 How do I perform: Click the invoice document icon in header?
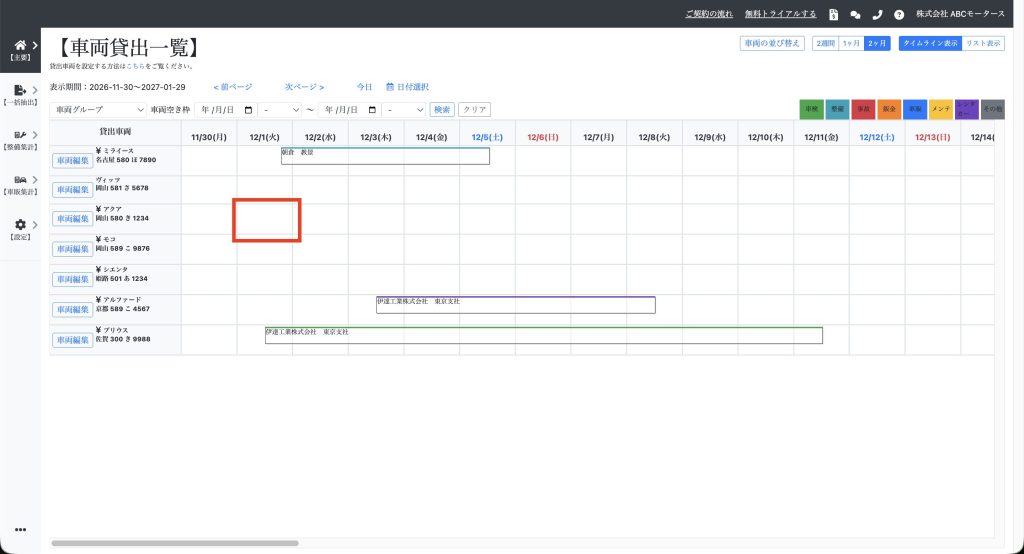click(x=833, y=14)
